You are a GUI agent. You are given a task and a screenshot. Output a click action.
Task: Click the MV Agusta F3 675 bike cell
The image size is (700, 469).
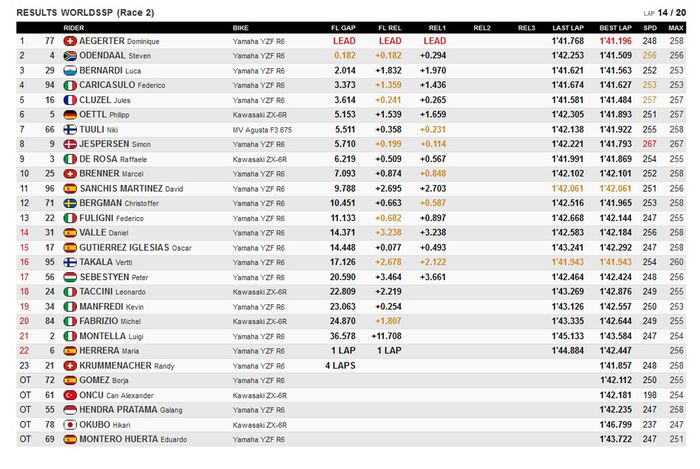click(x=262, y=130)
